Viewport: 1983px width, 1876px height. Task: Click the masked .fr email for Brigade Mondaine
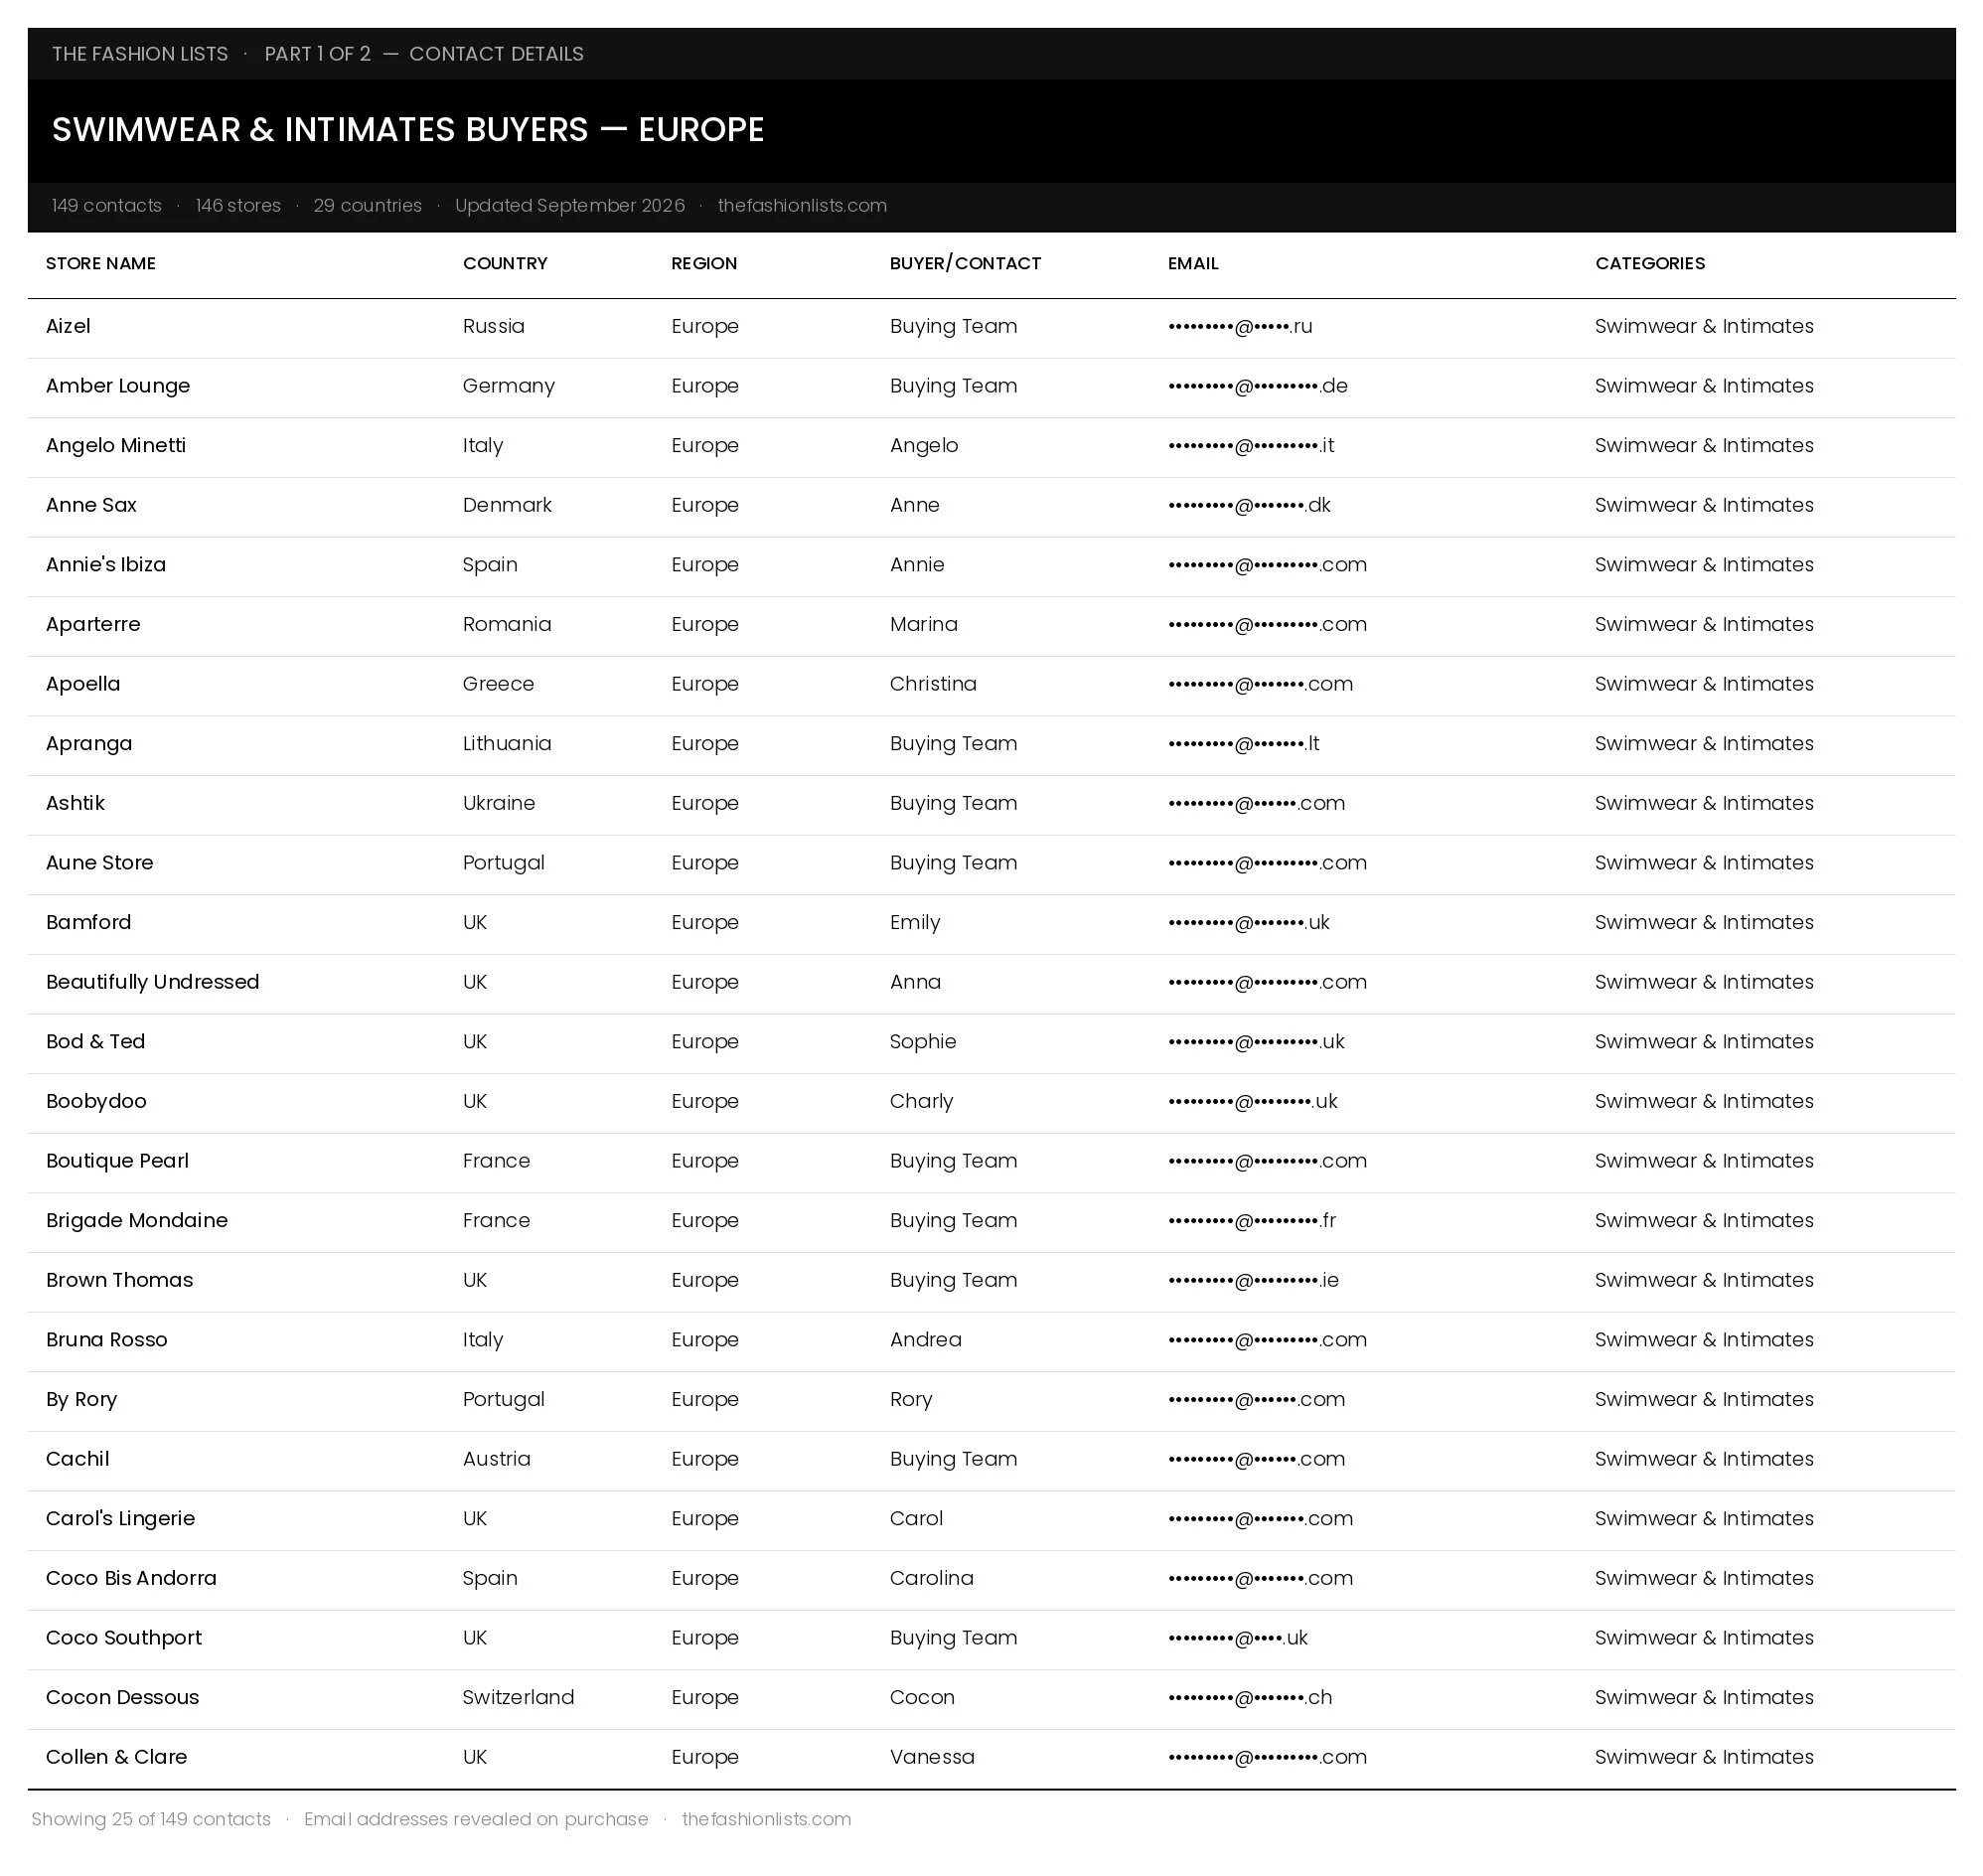click(x=1252, y=1221)
